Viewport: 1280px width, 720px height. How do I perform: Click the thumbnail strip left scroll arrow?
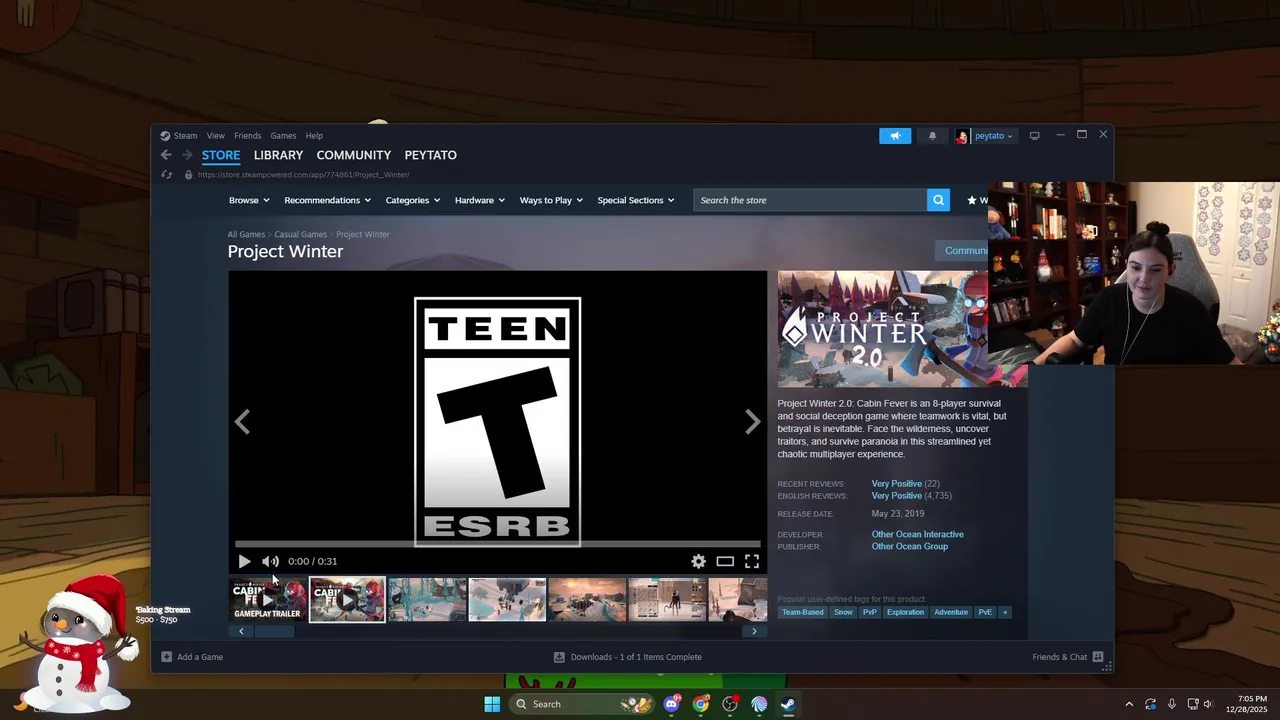(x=241, y=631)
